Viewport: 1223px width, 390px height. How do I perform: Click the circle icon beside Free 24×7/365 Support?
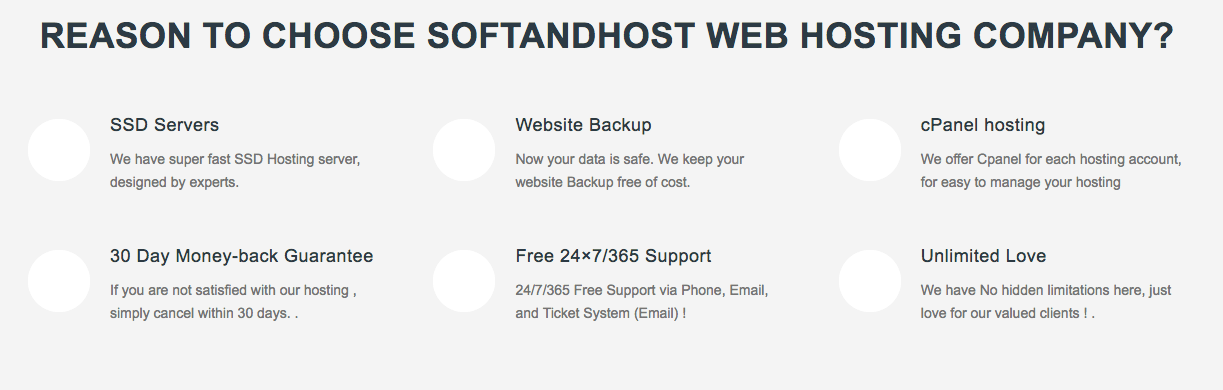coord(464,281)
